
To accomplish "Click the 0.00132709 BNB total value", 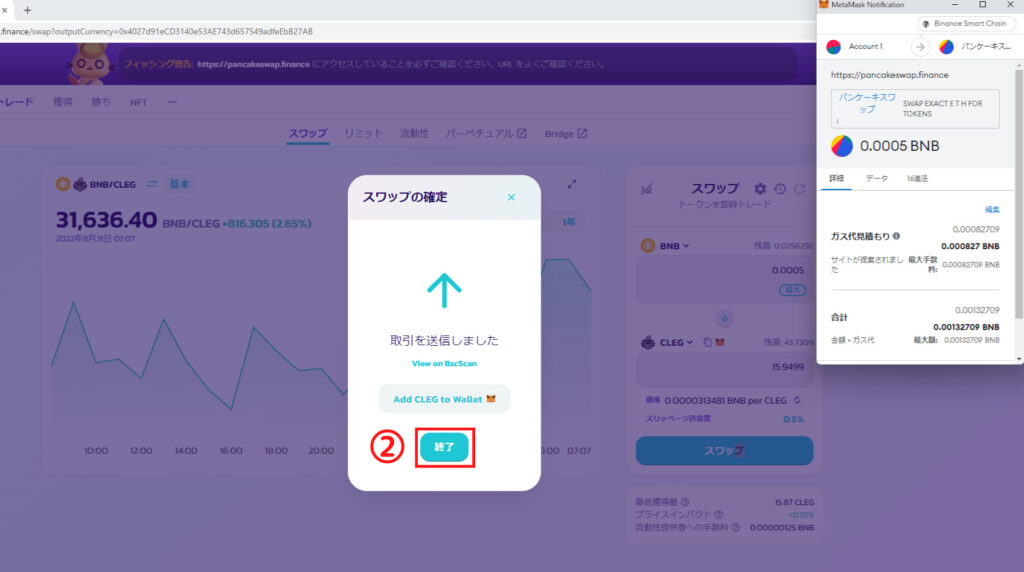I will (x=966, y=327).
